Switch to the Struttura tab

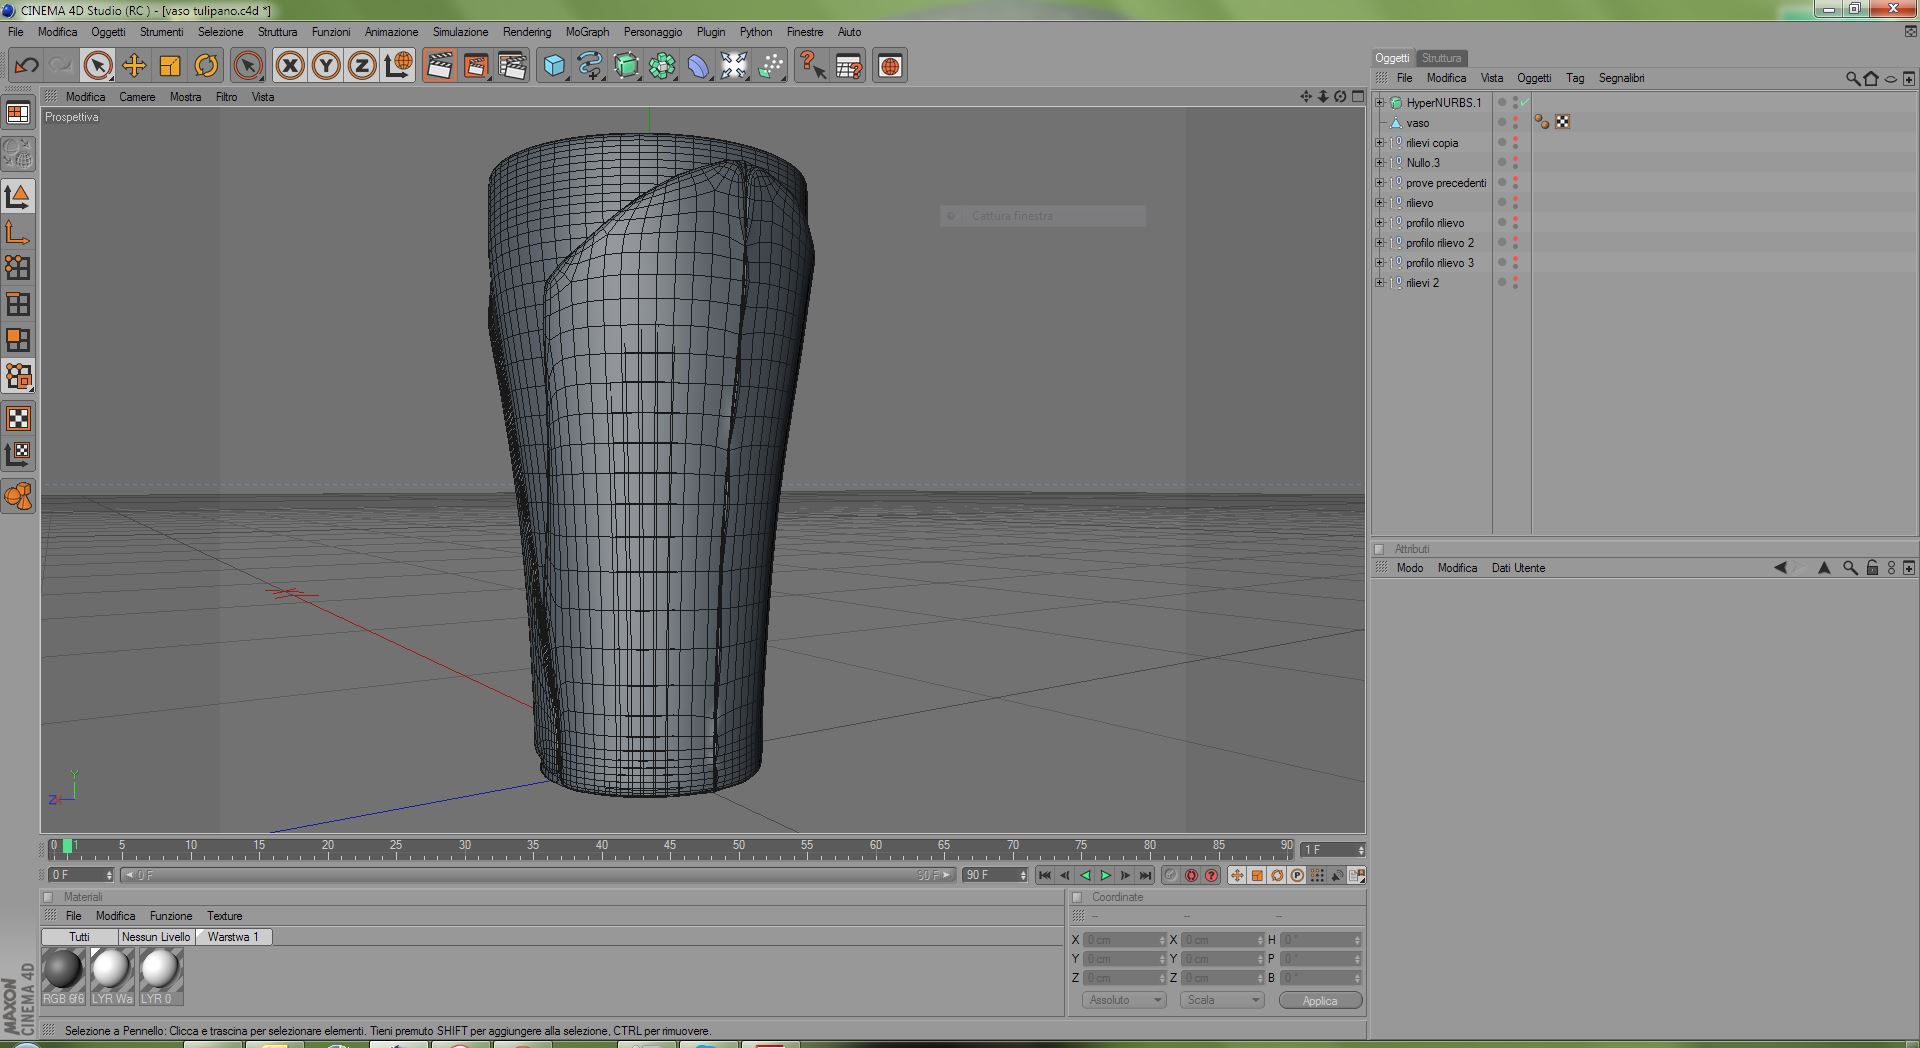coord(1441,58)
